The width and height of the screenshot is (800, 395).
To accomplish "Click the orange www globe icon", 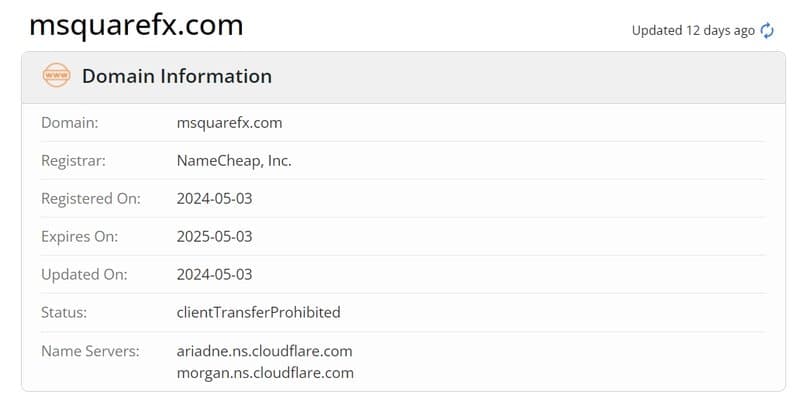I will [57, 76].
